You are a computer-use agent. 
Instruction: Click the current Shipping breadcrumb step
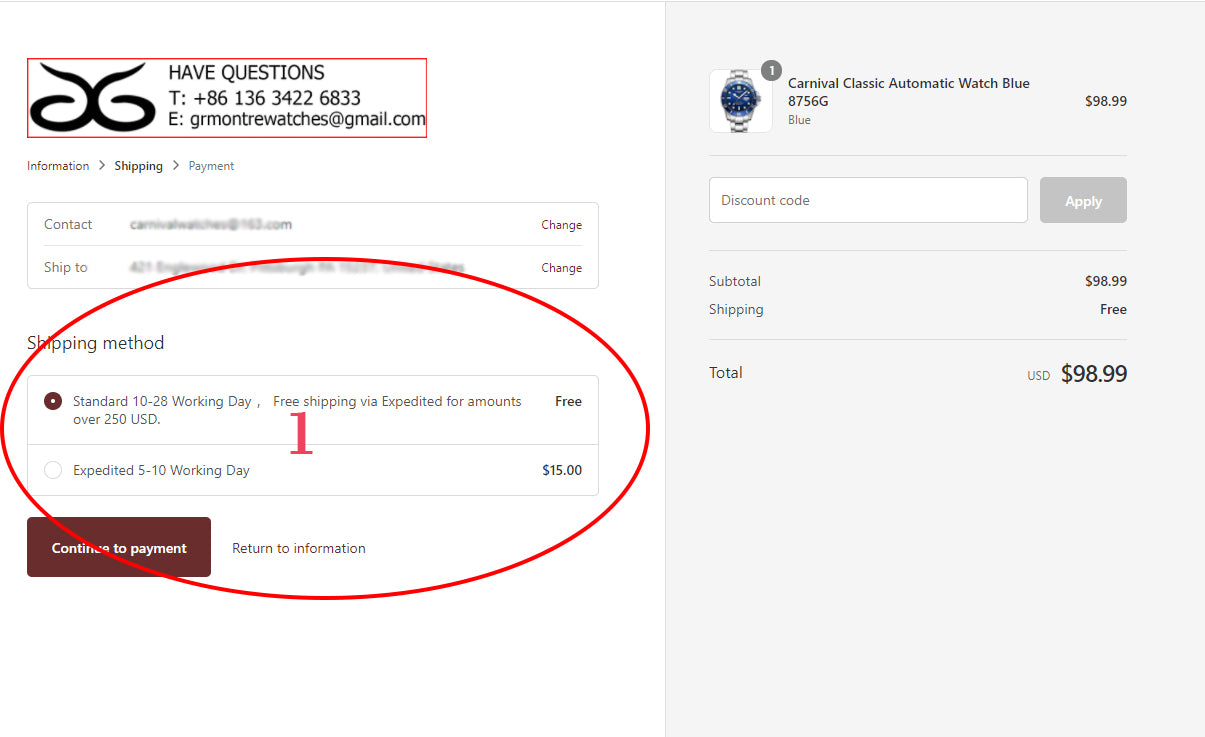point(138,166)
